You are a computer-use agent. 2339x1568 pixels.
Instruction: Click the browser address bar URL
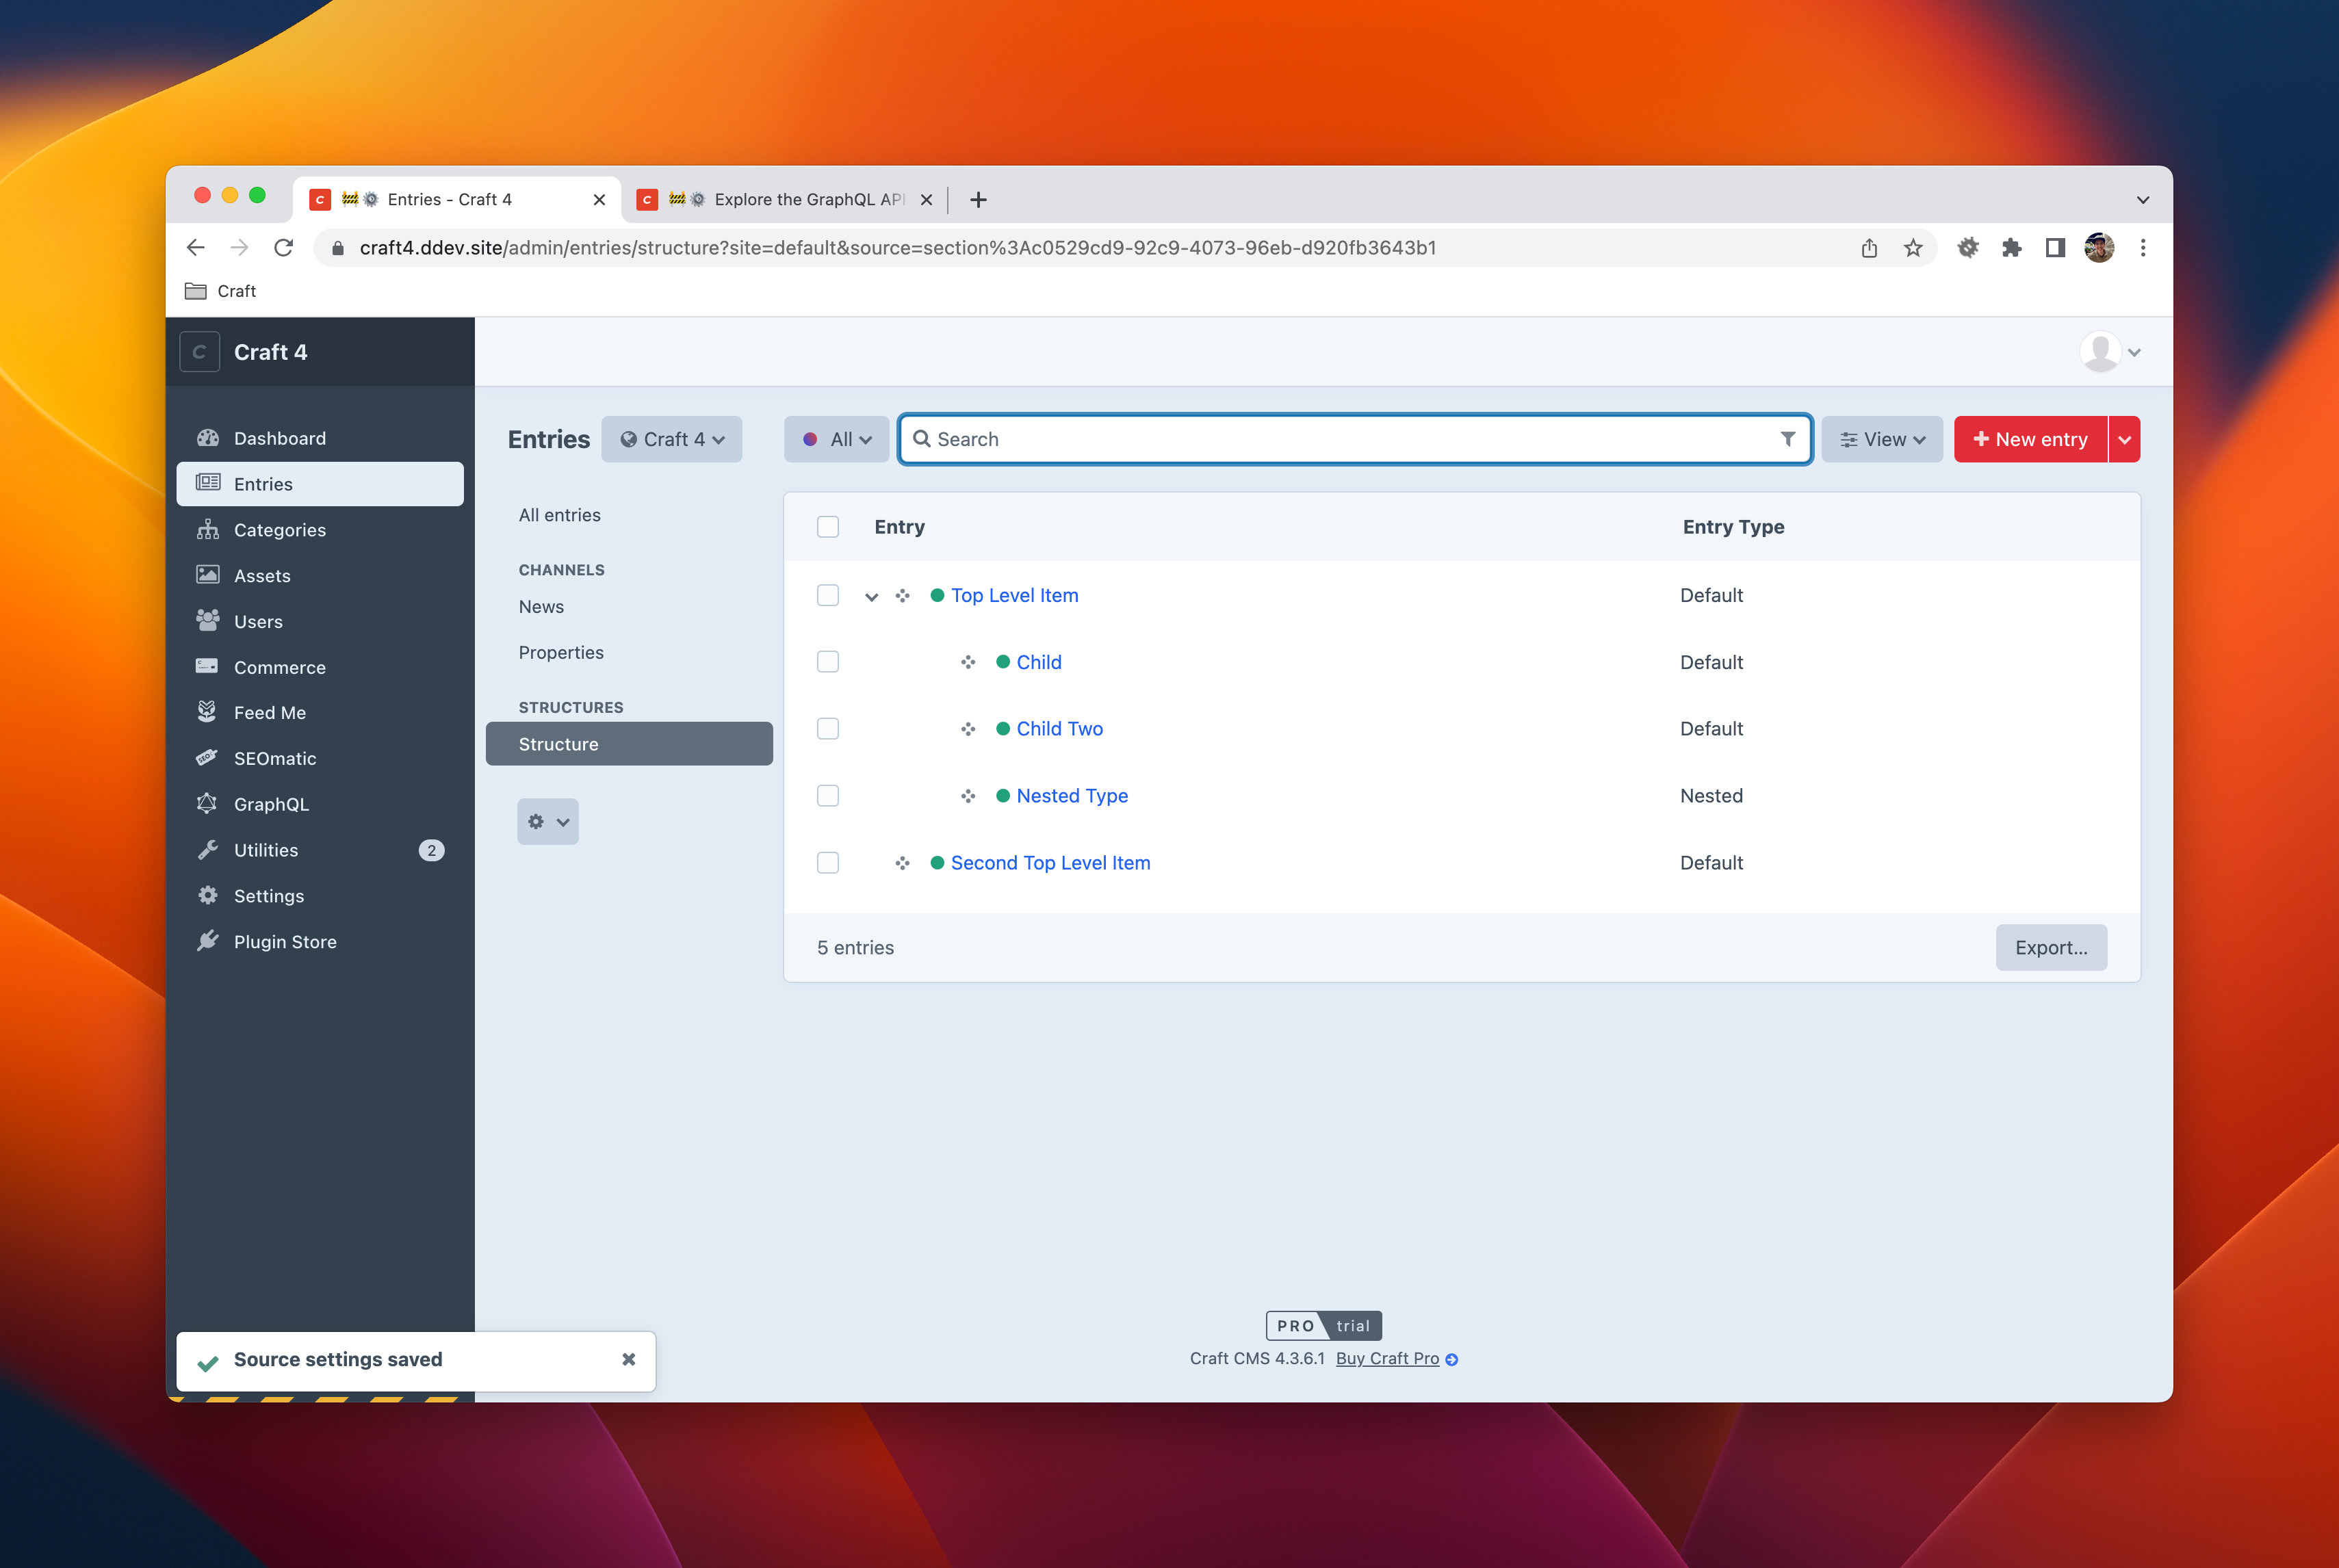(897, 248)
